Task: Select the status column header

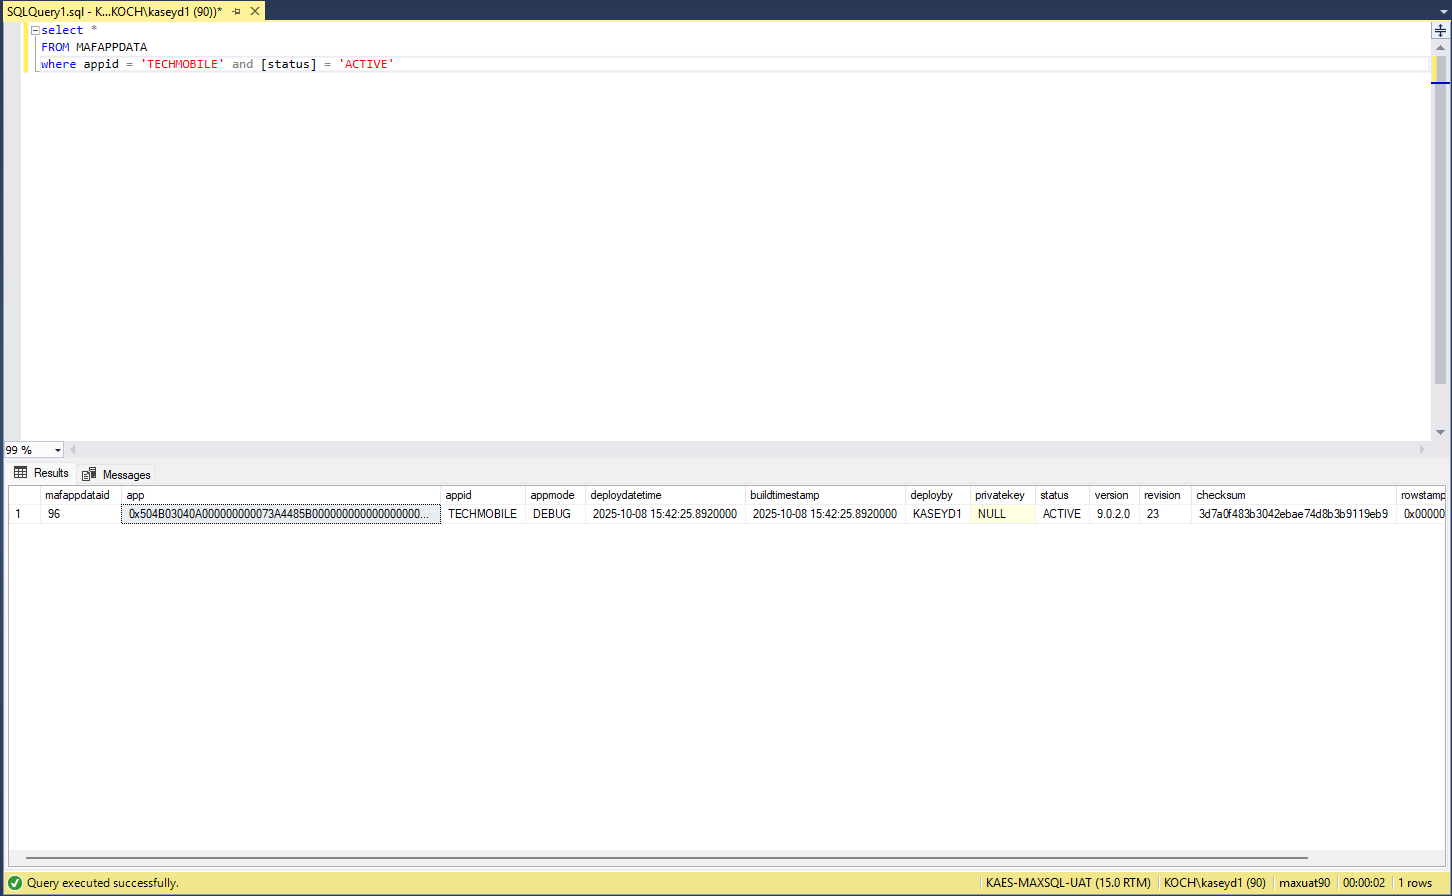Action: point(1062,495)
